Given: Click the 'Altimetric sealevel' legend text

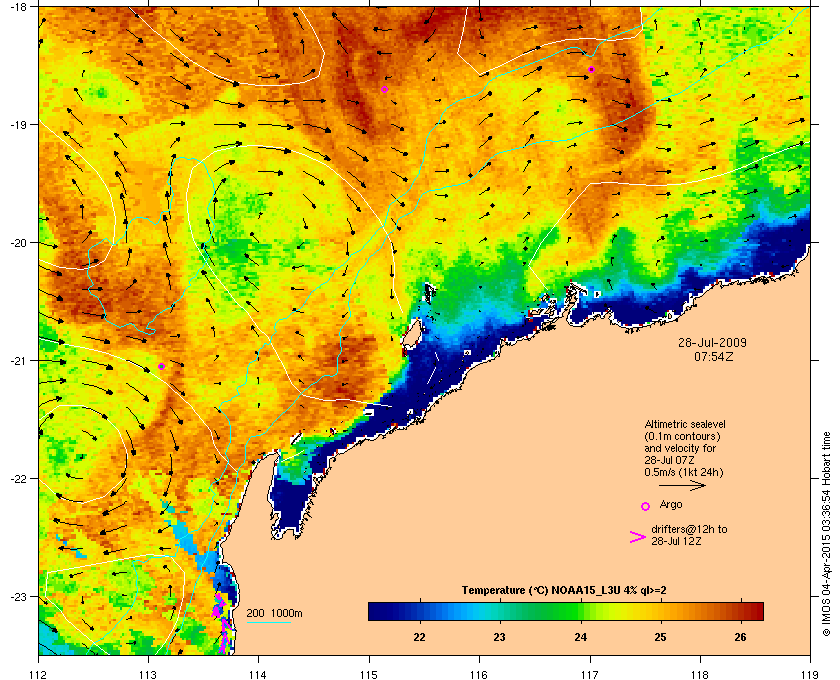Looking at the screenshot, I should tap(685, 424).
